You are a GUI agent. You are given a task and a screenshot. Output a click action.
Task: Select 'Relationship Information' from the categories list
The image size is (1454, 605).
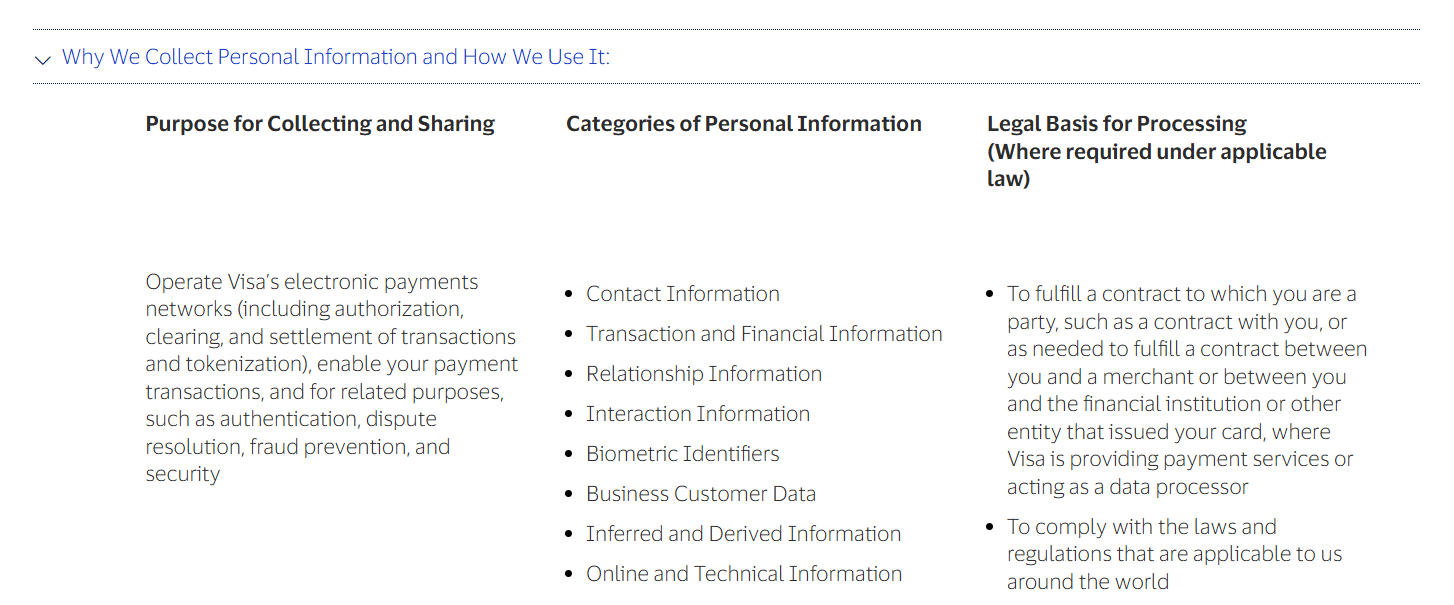pos(704,373)
